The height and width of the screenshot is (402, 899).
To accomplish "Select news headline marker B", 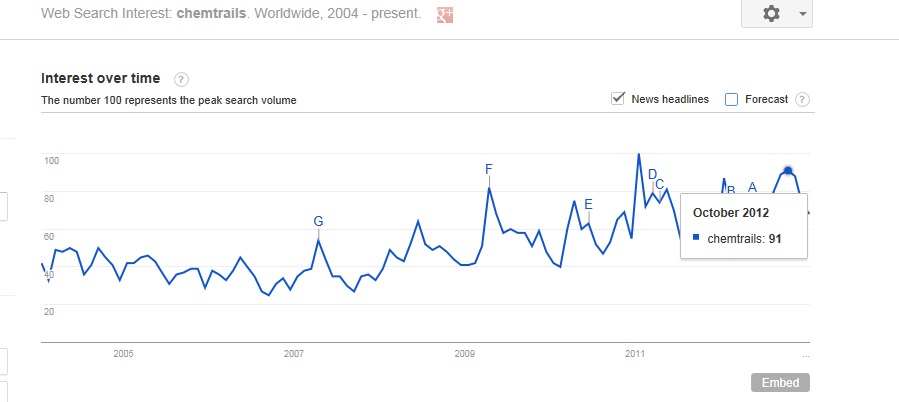I will (731, 189).
